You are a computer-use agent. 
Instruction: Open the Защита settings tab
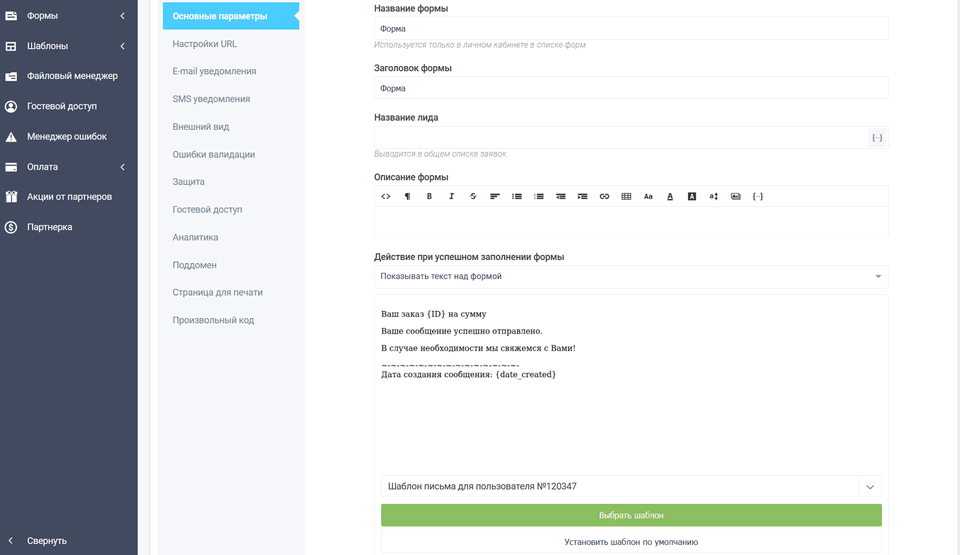point(189,182)
